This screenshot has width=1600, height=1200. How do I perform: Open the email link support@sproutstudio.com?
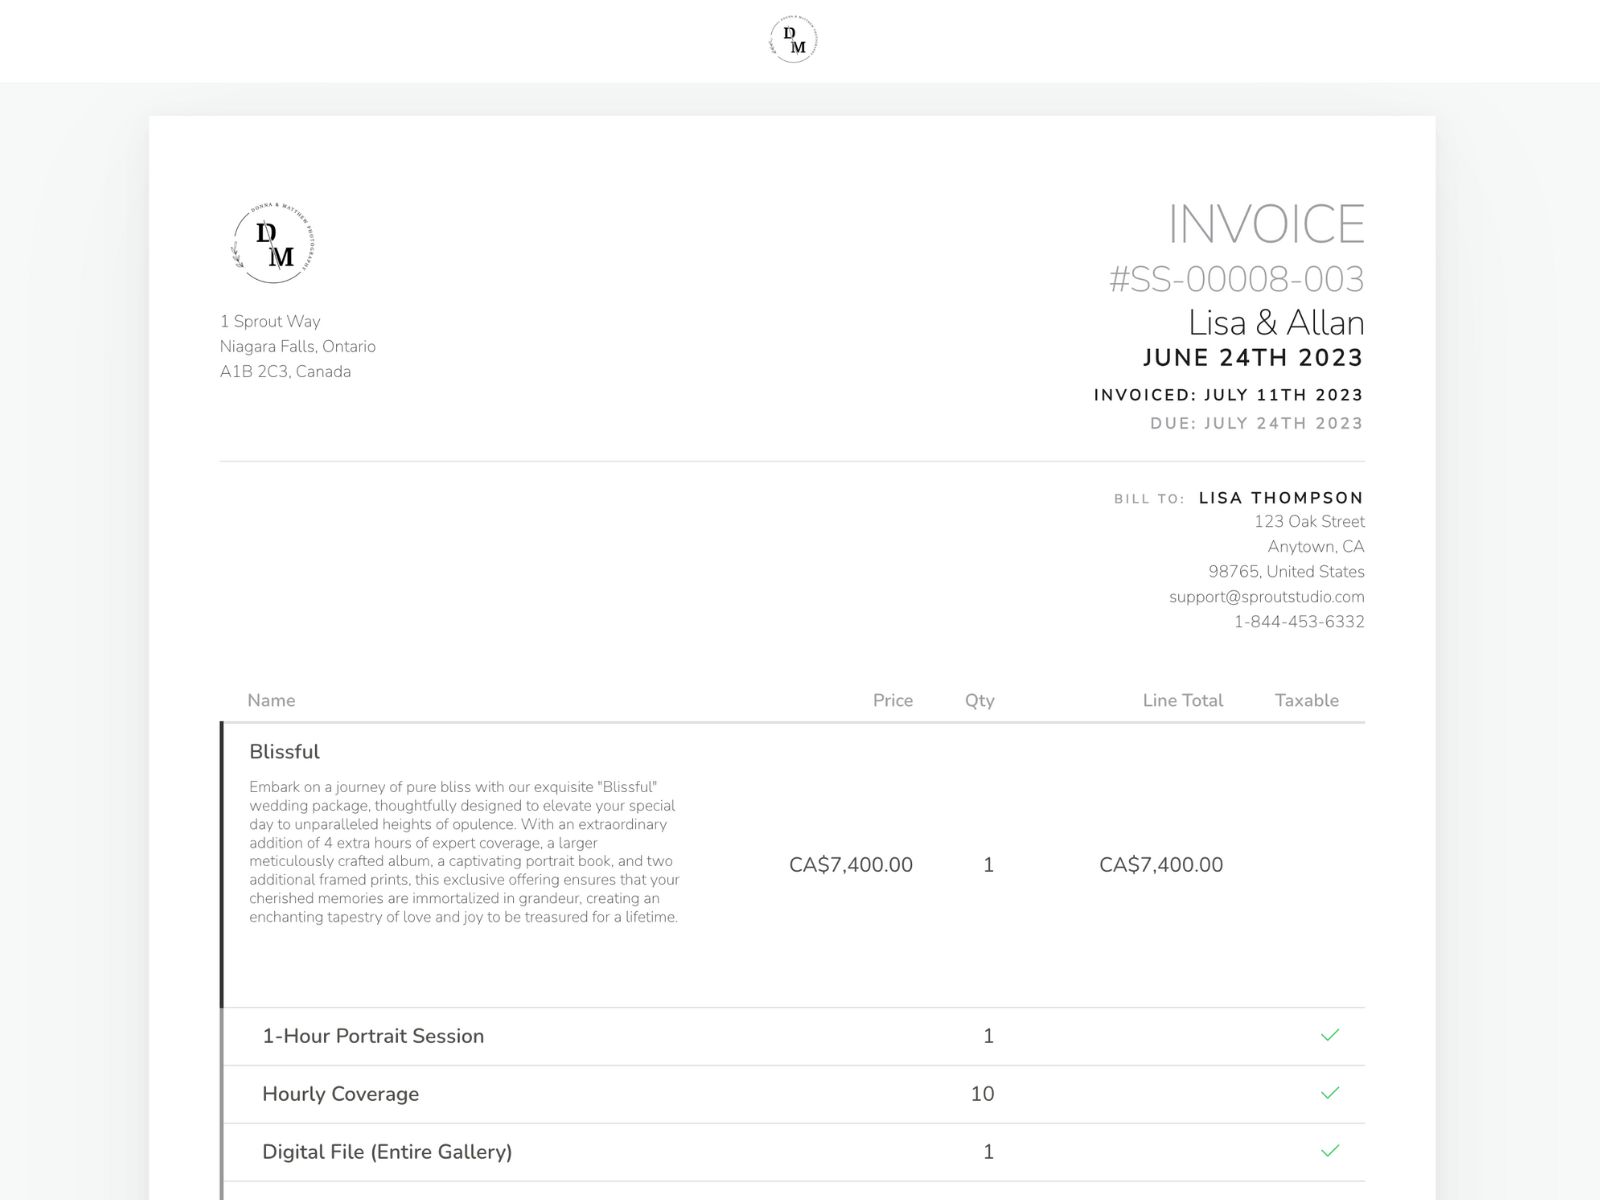pyautogui.click(x=1265, y=596)
